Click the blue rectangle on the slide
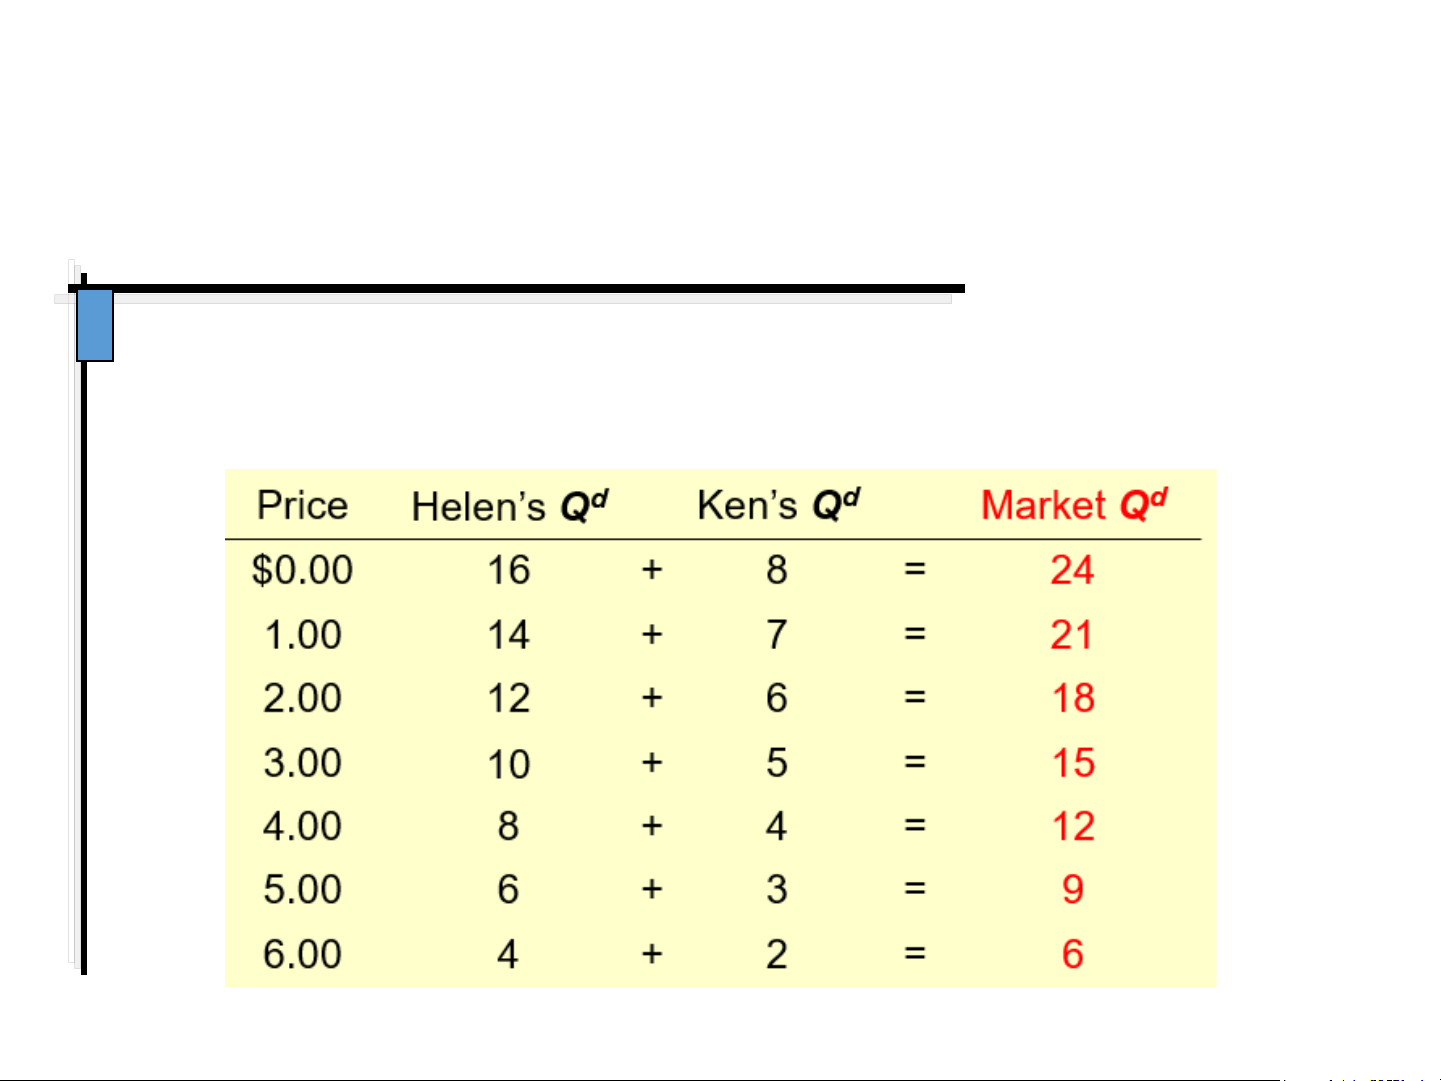Viewport: 1441px width, 1081px height. tap(95, 325)
